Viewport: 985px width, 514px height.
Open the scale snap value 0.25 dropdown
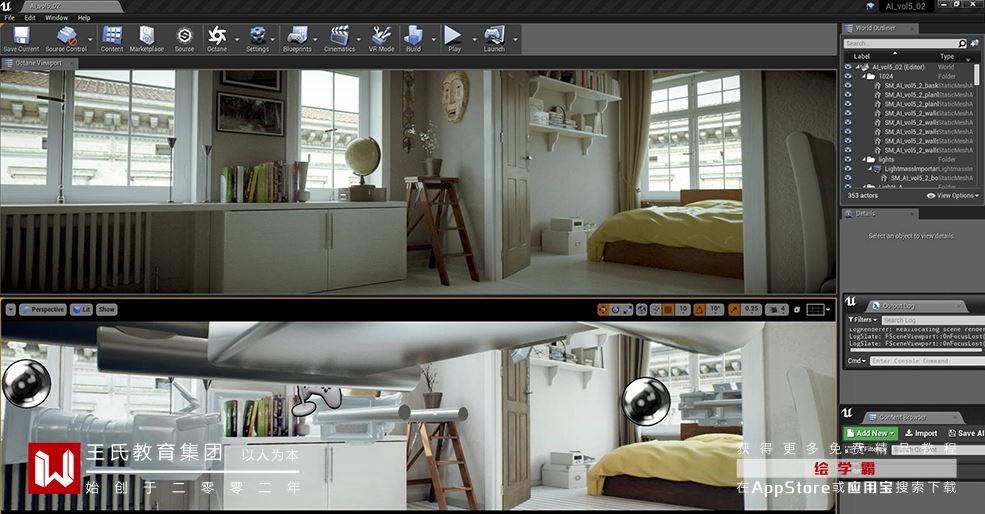[x=751, y=309]
